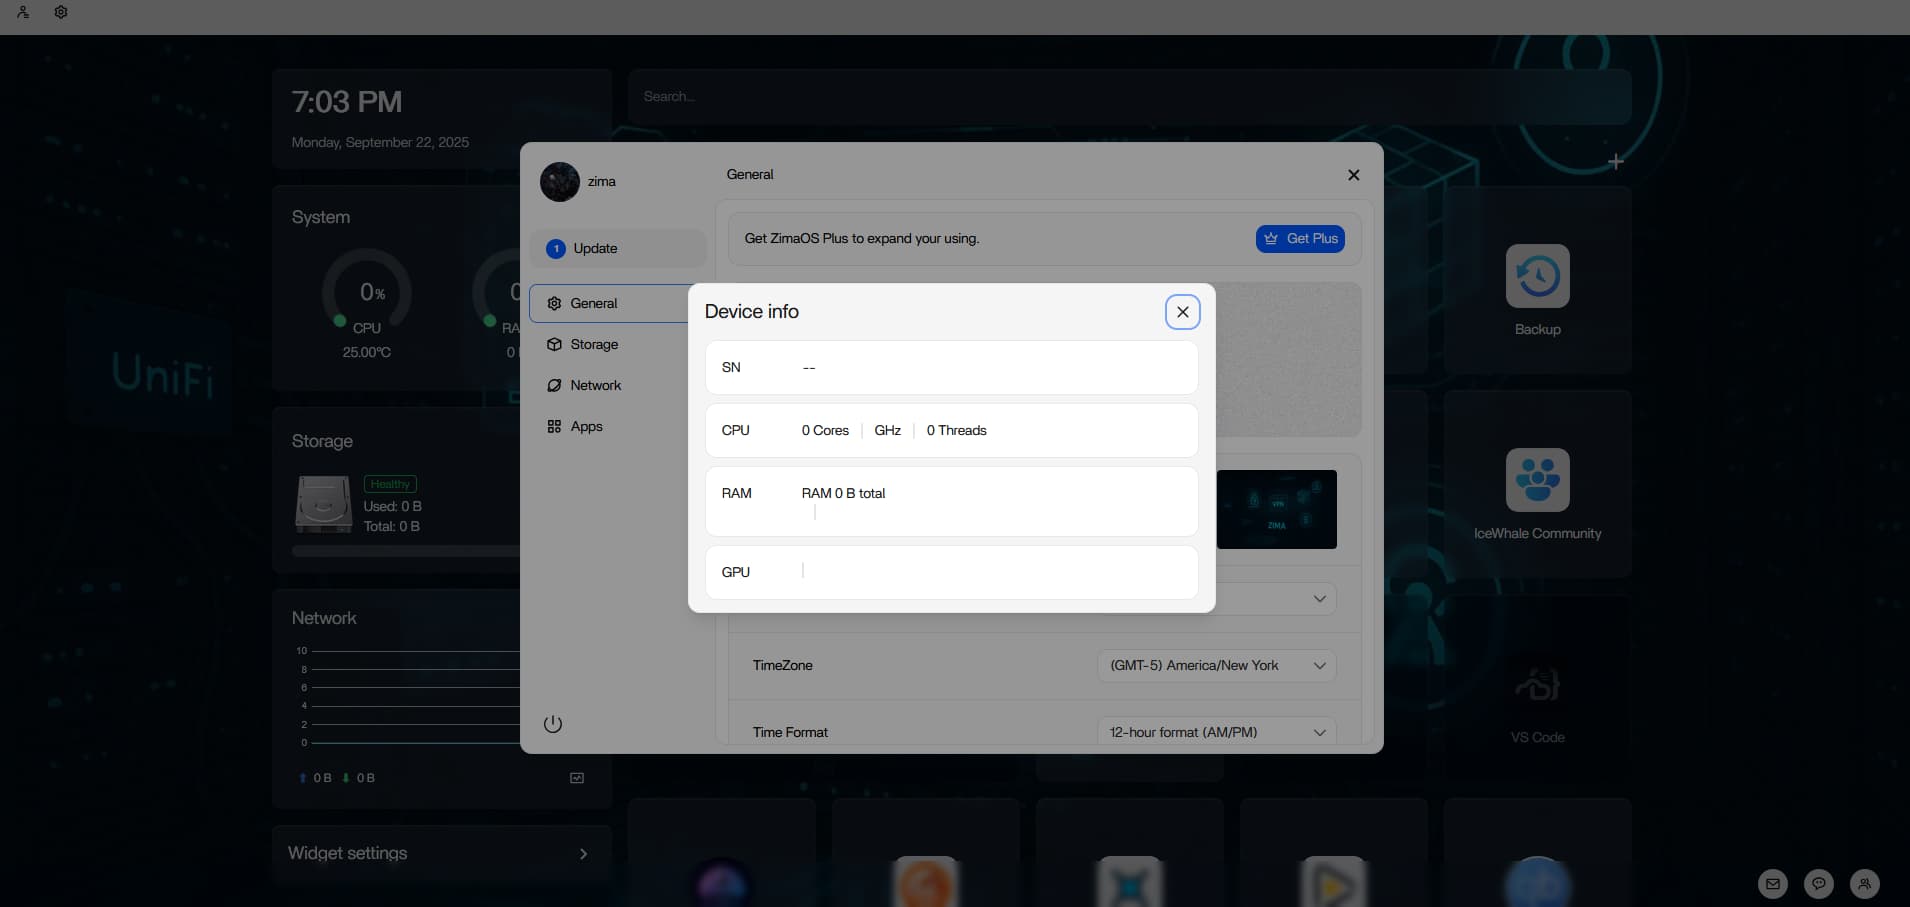This screenshot has height=907, width=1910.
Task: Click the SN value row
Action: 951,368
